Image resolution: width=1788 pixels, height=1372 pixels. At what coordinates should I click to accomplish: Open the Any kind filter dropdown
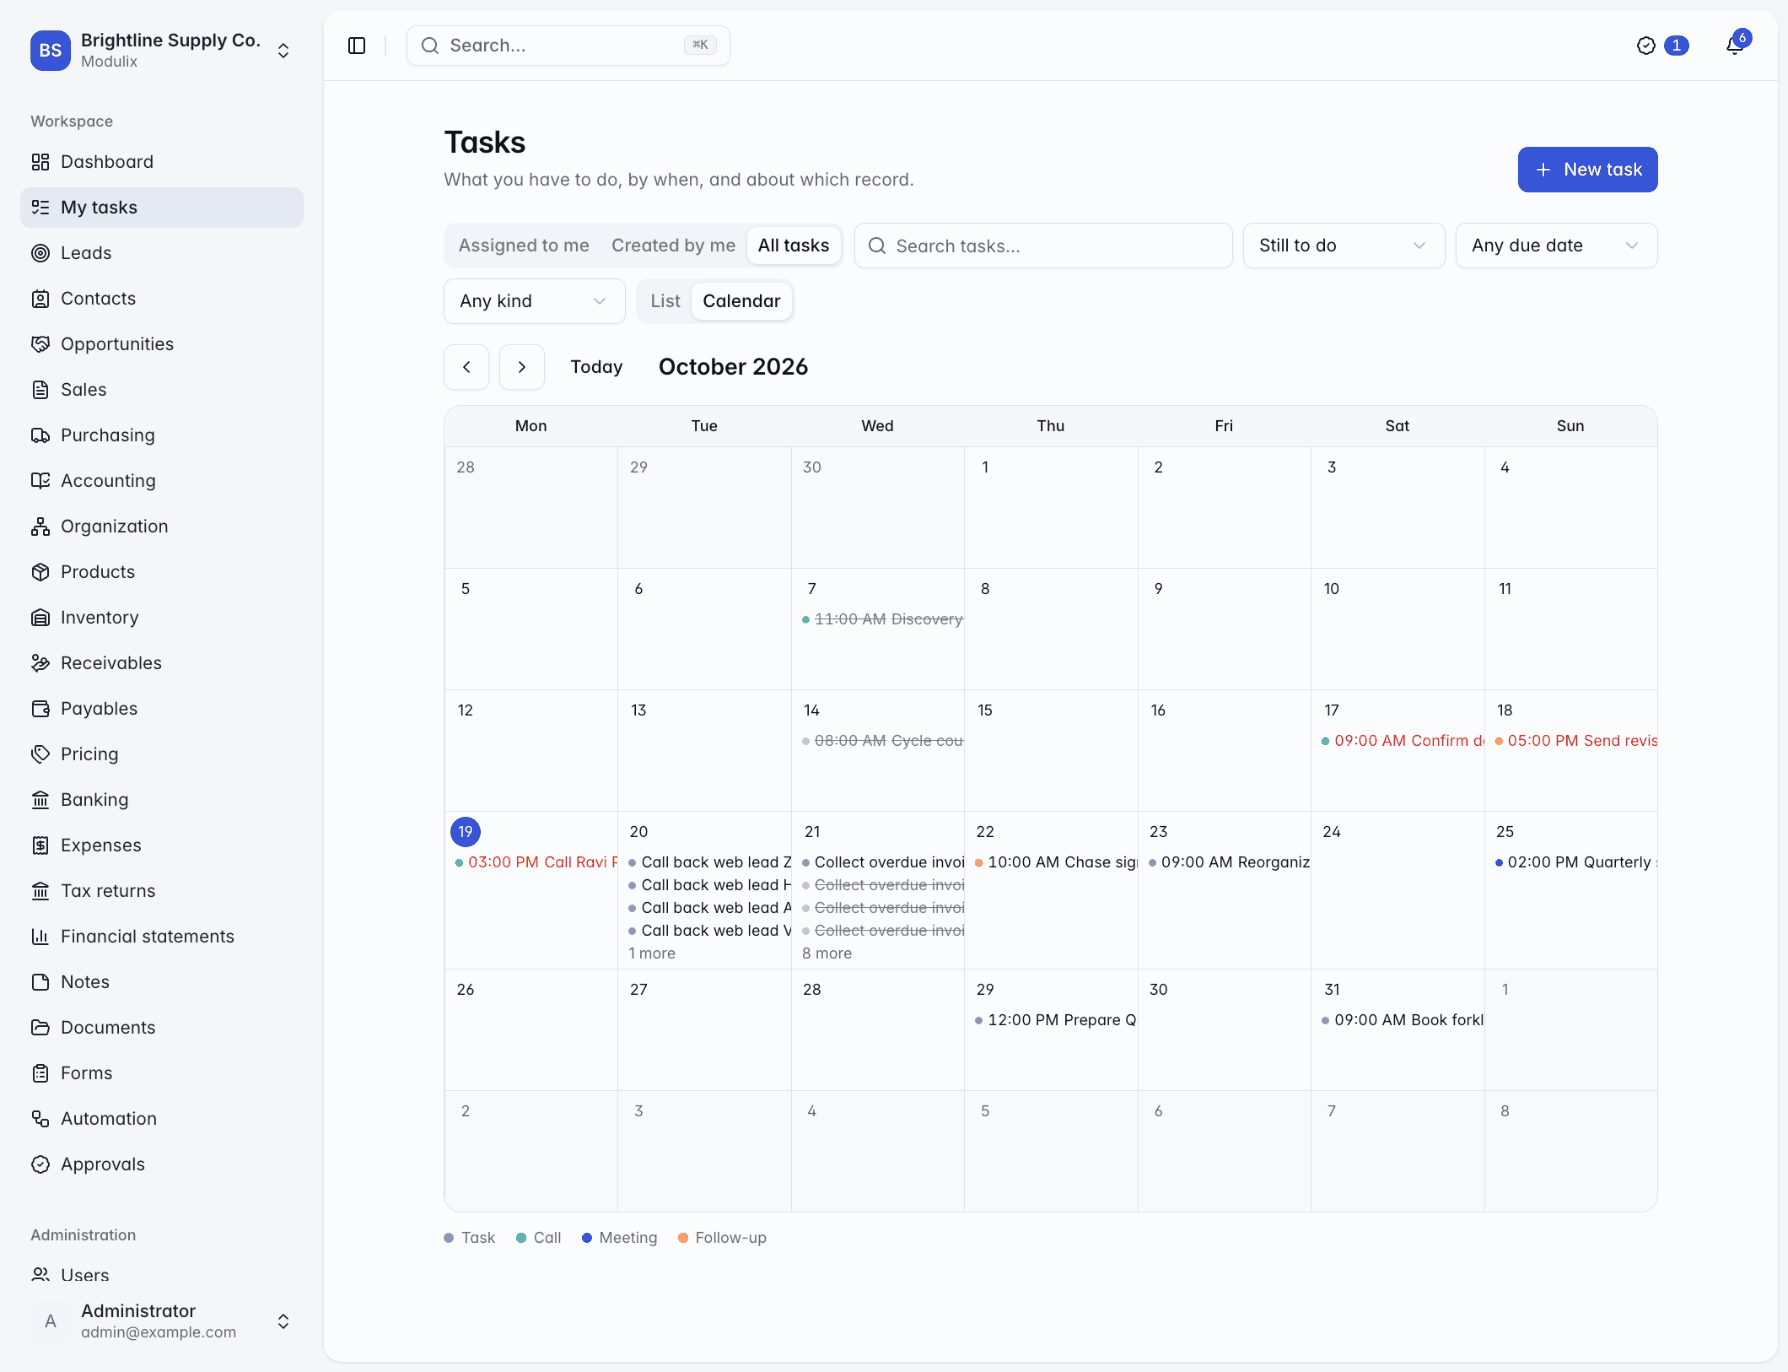click(x=534, y=301)
